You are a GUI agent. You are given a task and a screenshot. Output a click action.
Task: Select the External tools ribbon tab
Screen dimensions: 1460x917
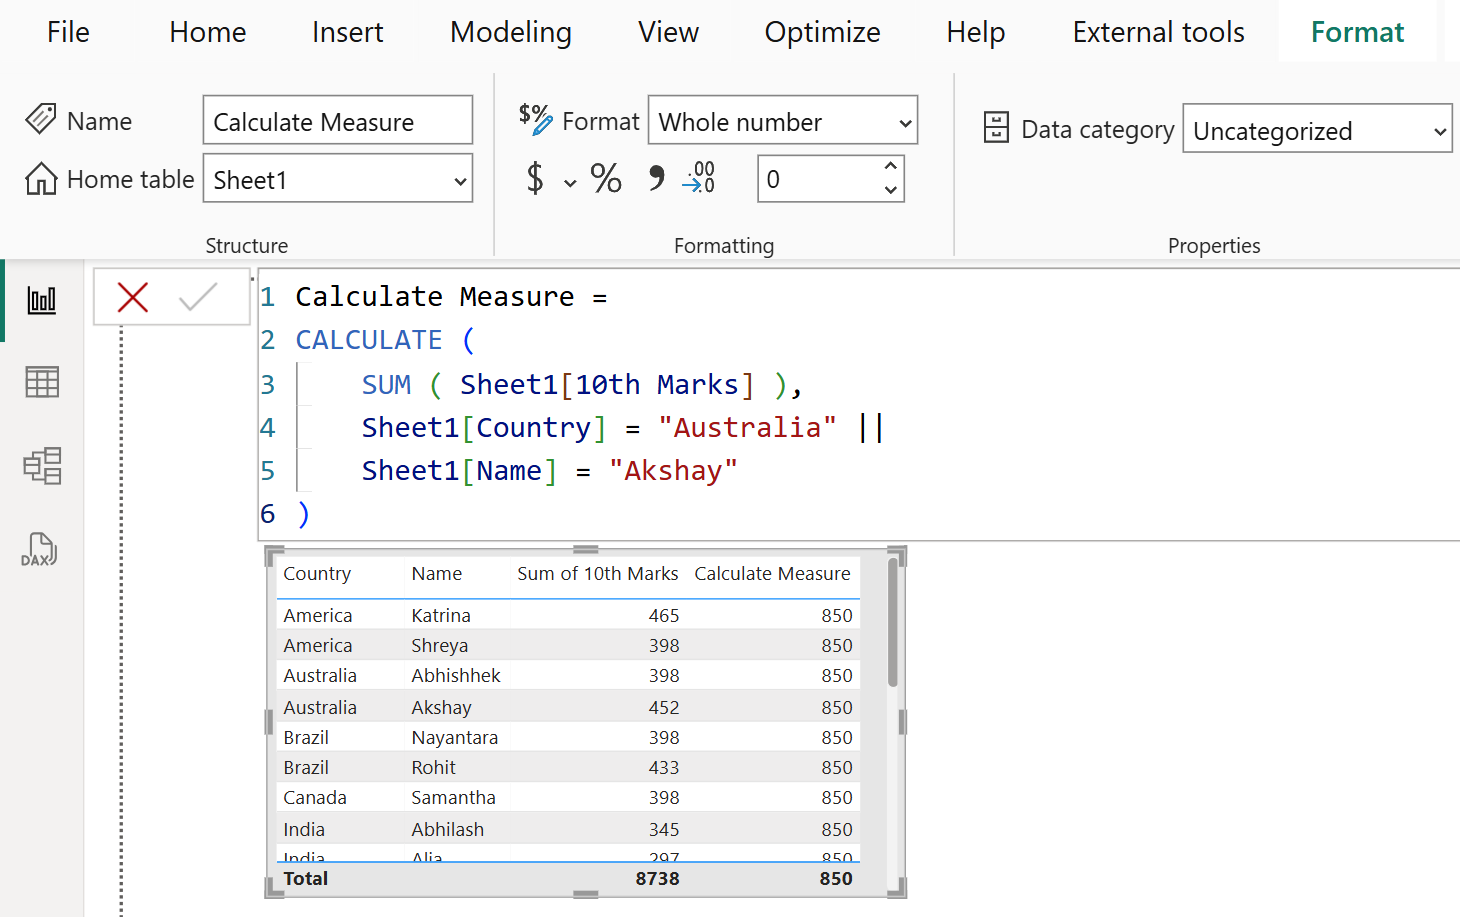pos(1158,31)
